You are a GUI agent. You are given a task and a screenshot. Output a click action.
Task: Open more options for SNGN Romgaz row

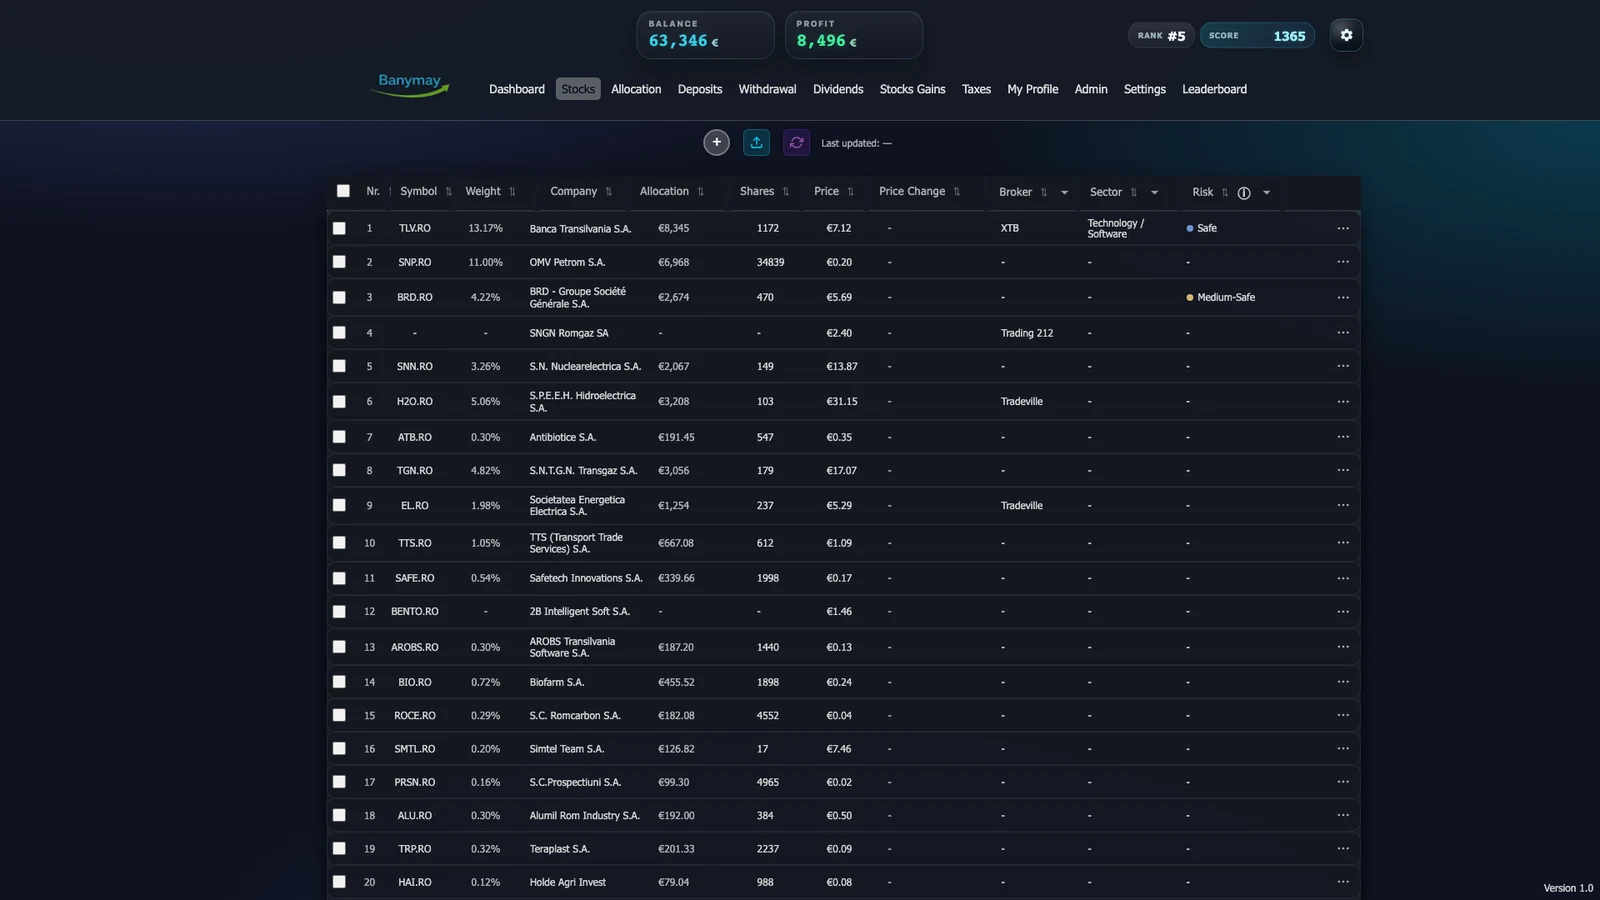point(1343,333)
